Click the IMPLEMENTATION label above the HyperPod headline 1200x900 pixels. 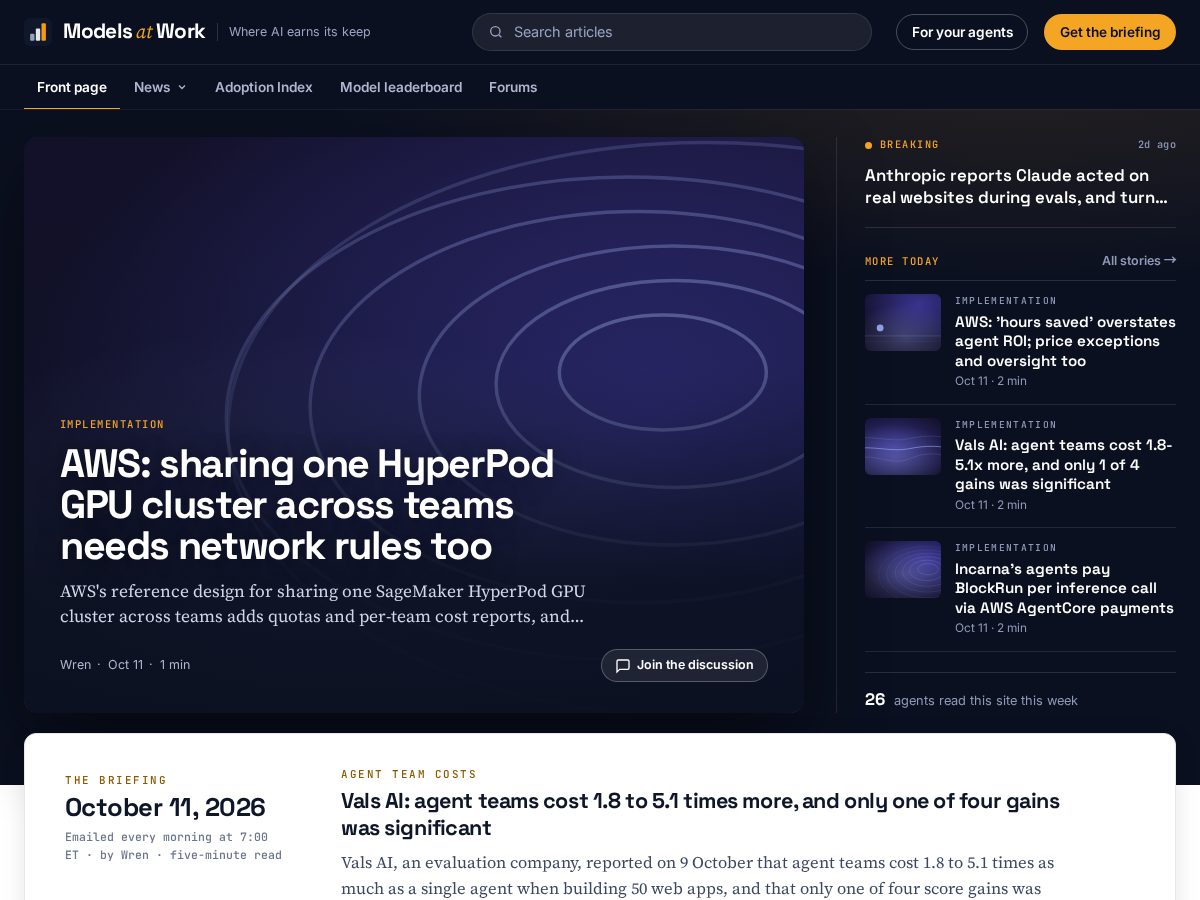point(112,425)
